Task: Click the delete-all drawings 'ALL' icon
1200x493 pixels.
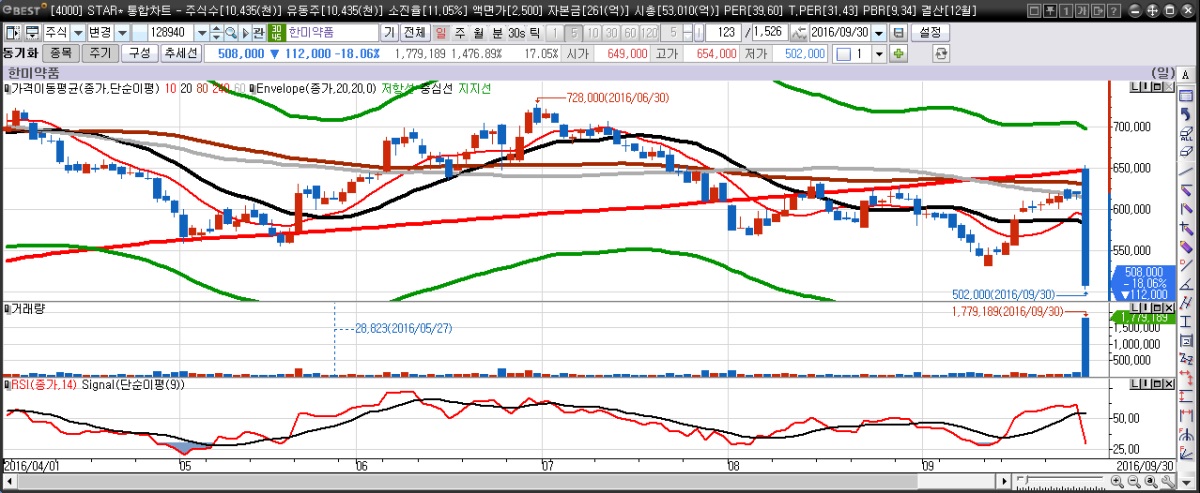Action: (1186, 134)
